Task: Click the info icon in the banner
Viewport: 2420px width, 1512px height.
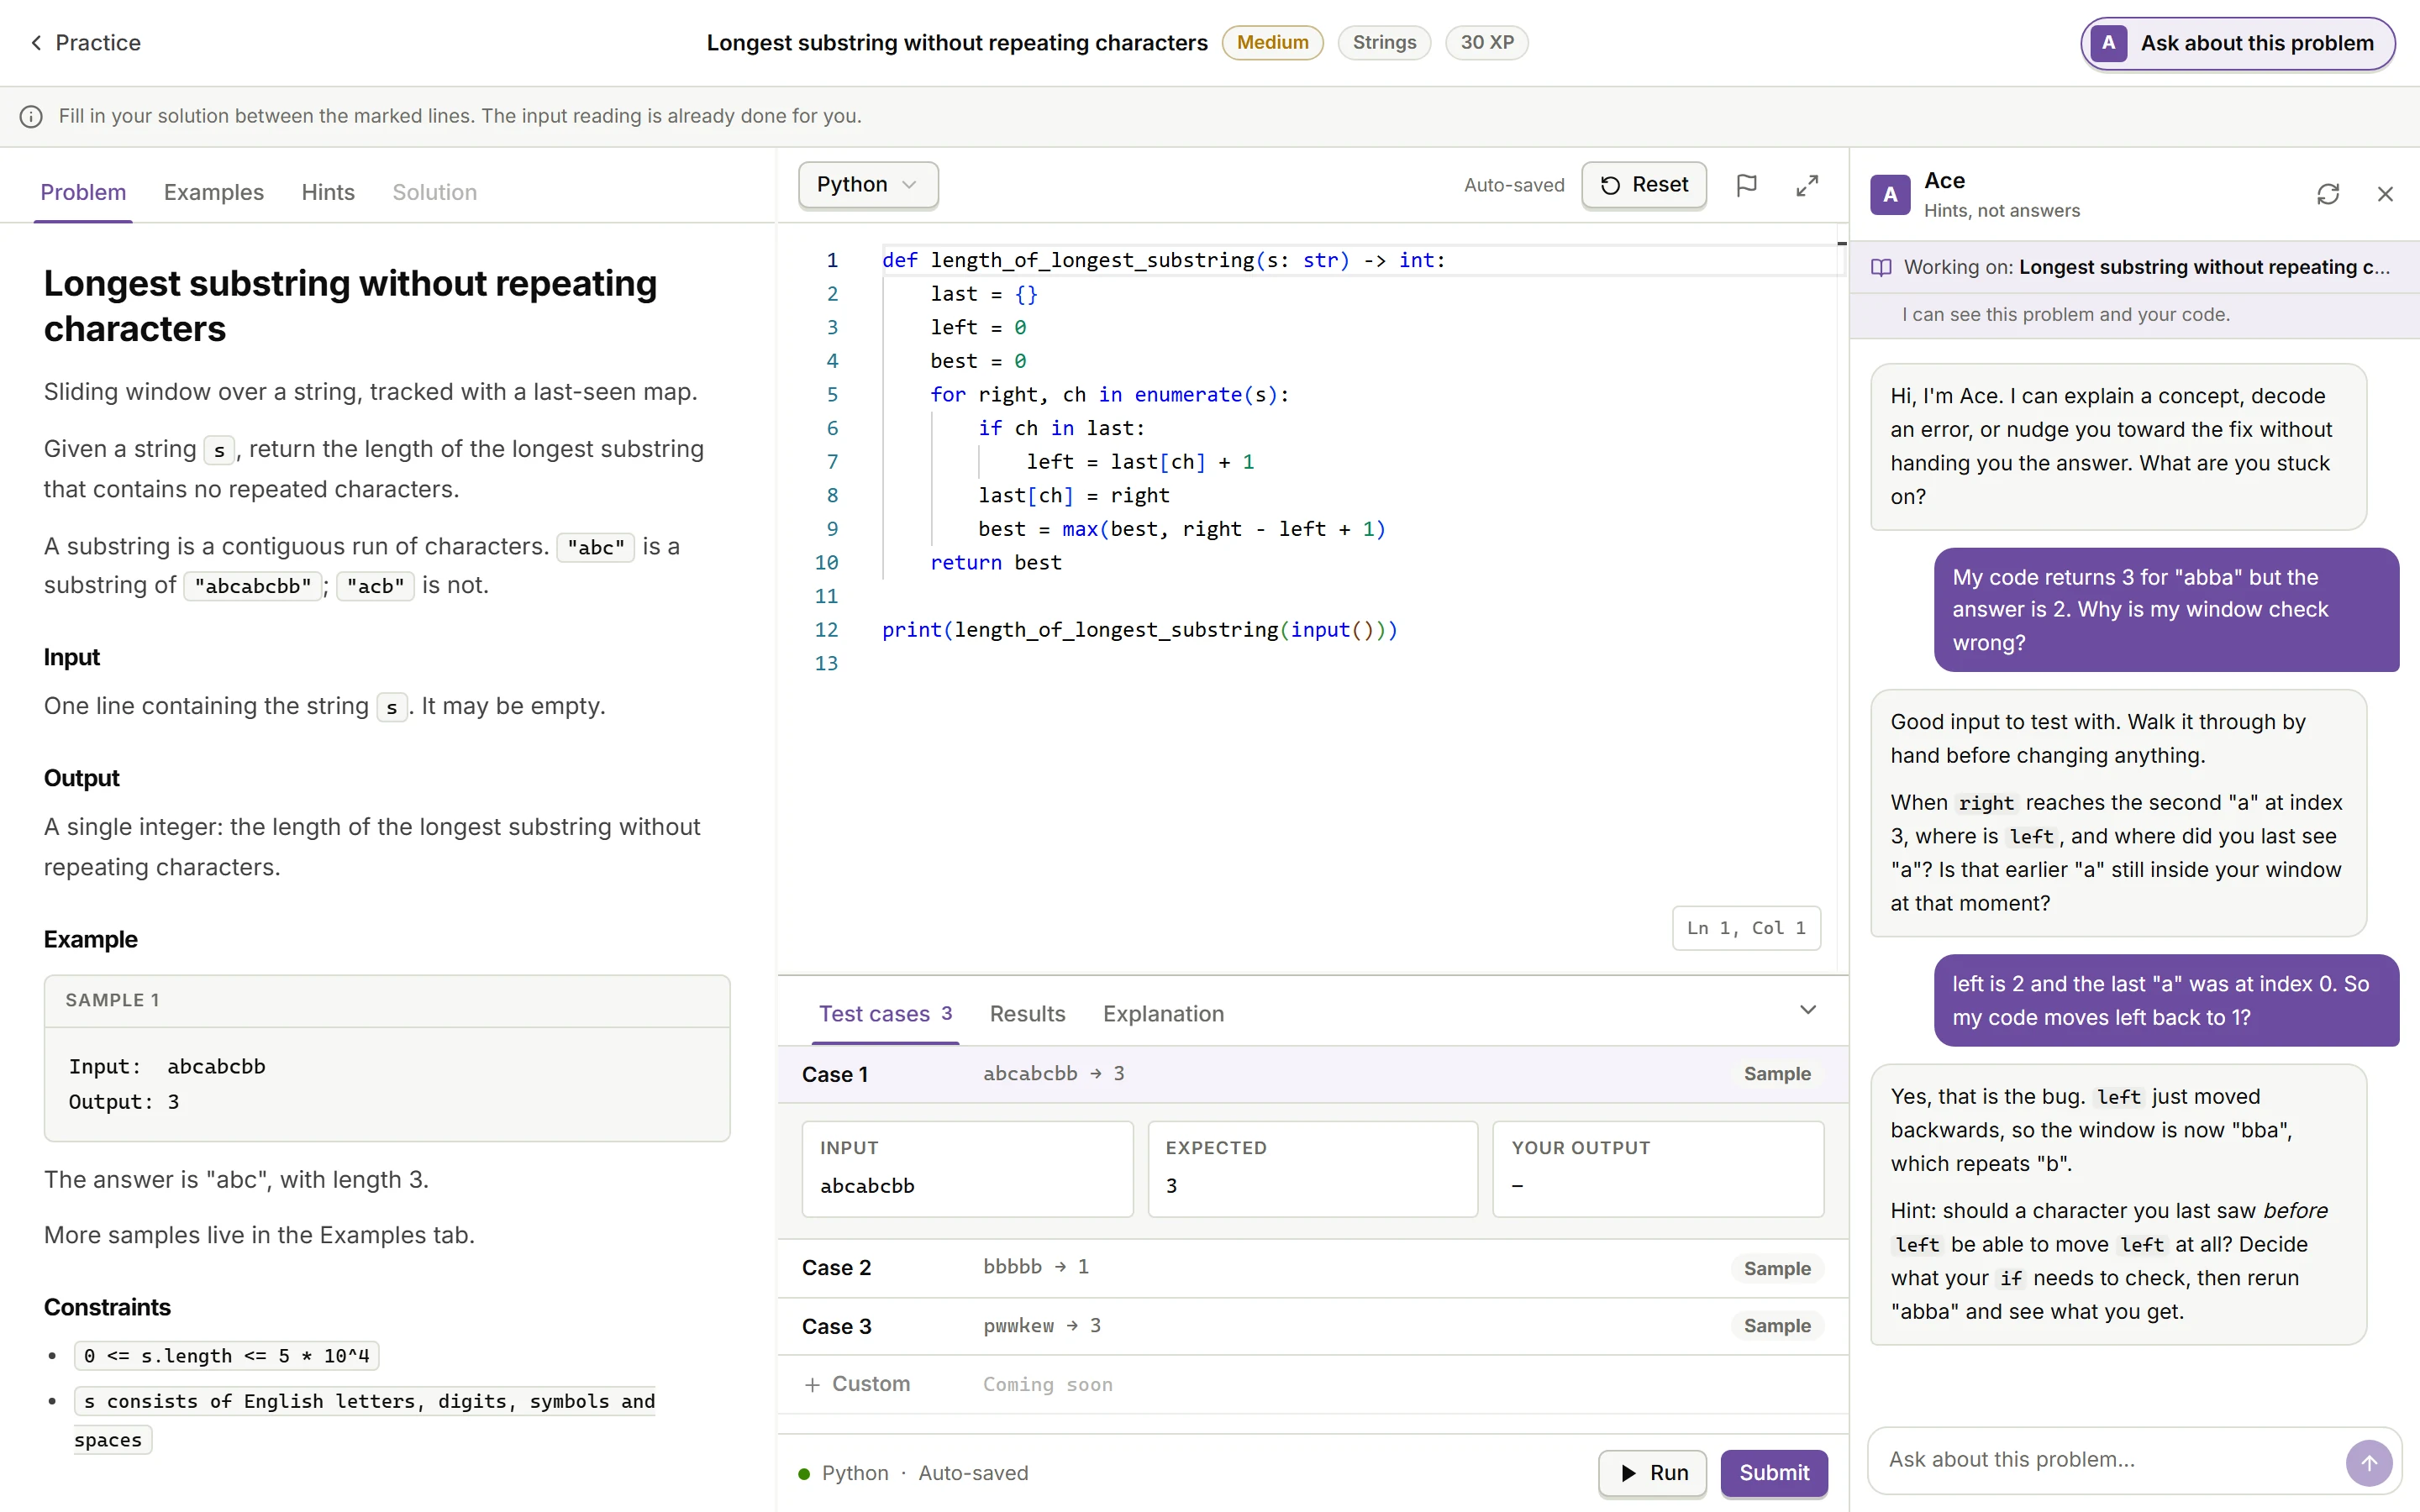Action: 31,117
